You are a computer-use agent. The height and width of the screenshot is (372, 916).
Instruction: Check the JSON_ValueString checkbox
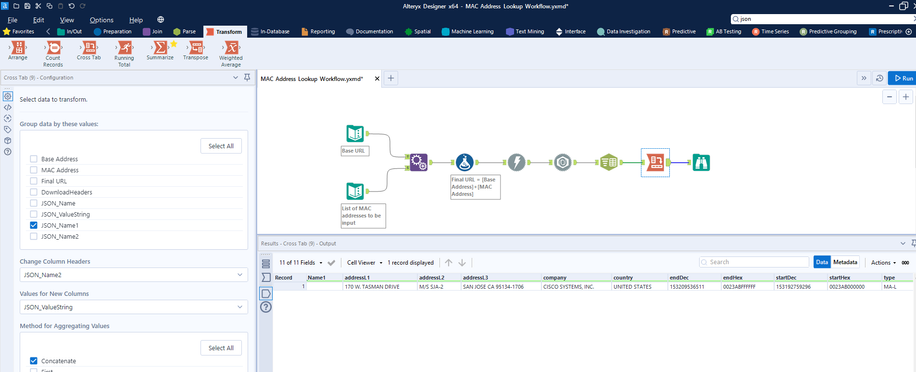pos(34,214)
